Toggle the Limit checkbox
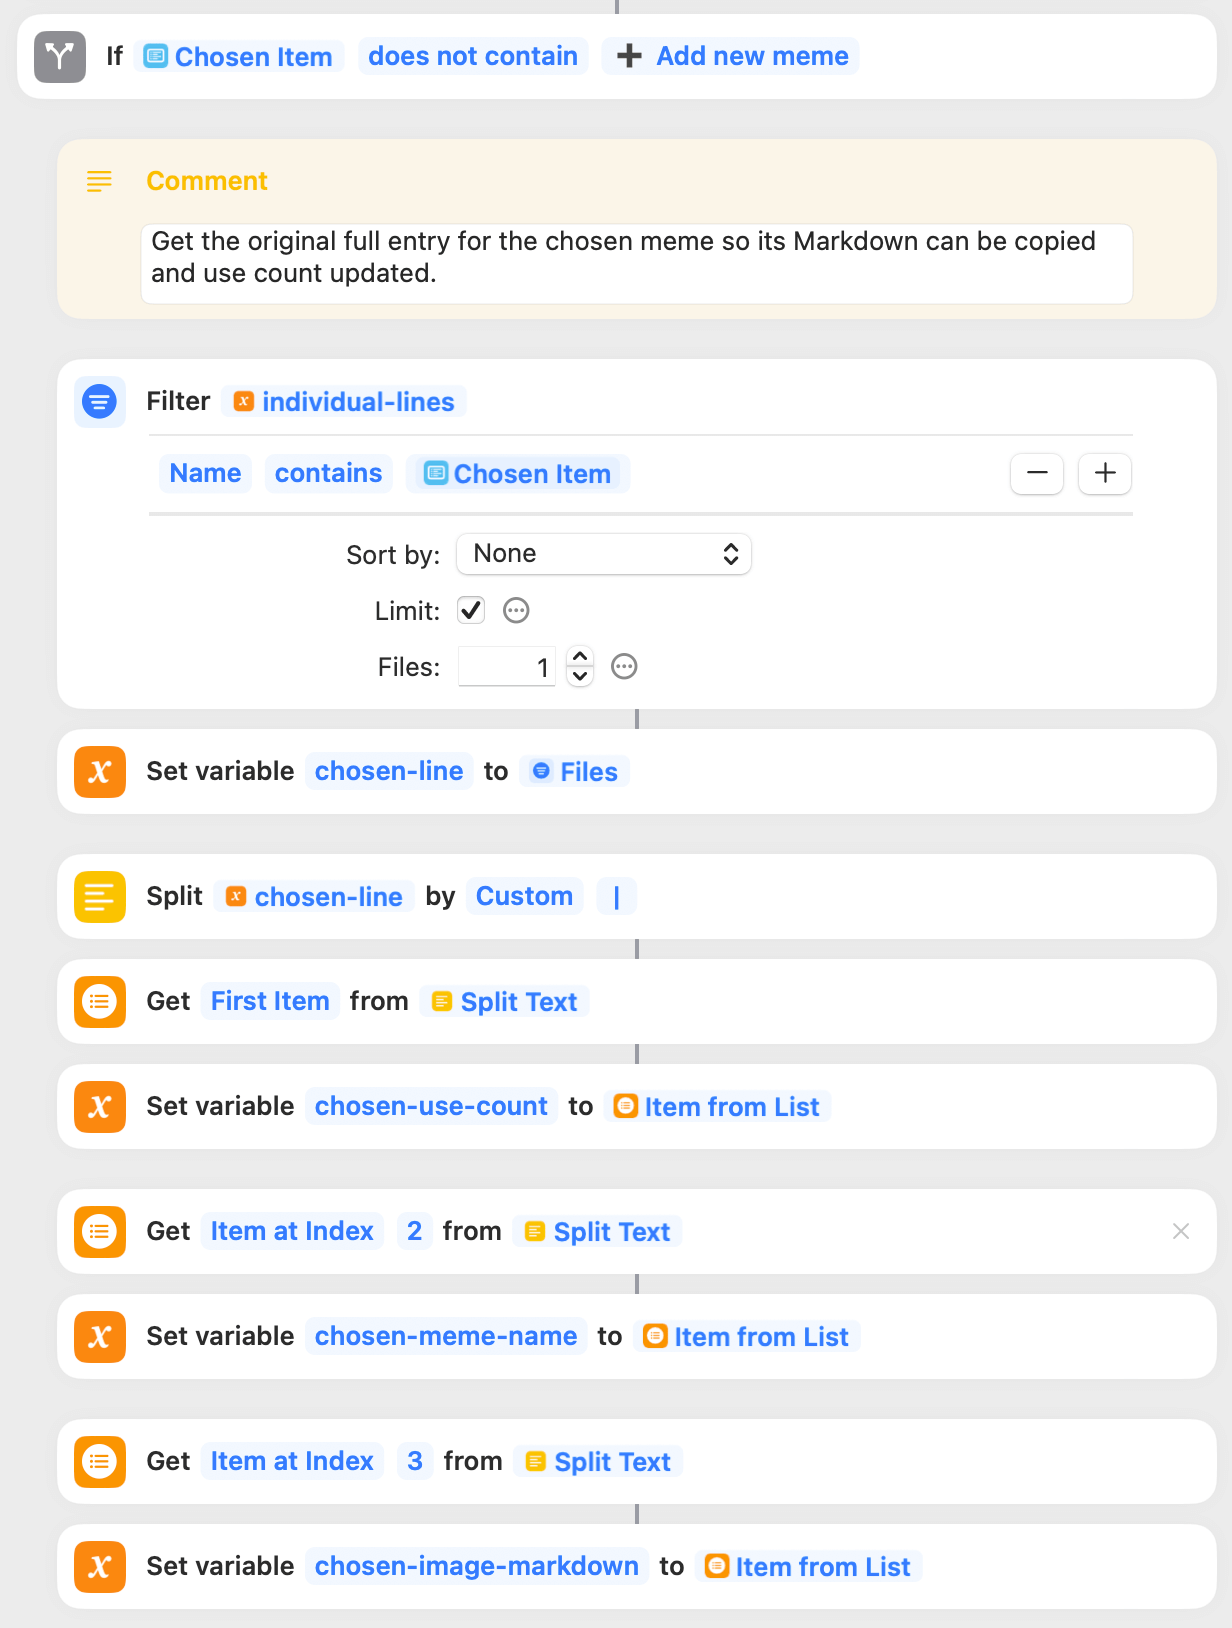The height and width of the screenshot is (1628, 1232). tap(471, 610)
